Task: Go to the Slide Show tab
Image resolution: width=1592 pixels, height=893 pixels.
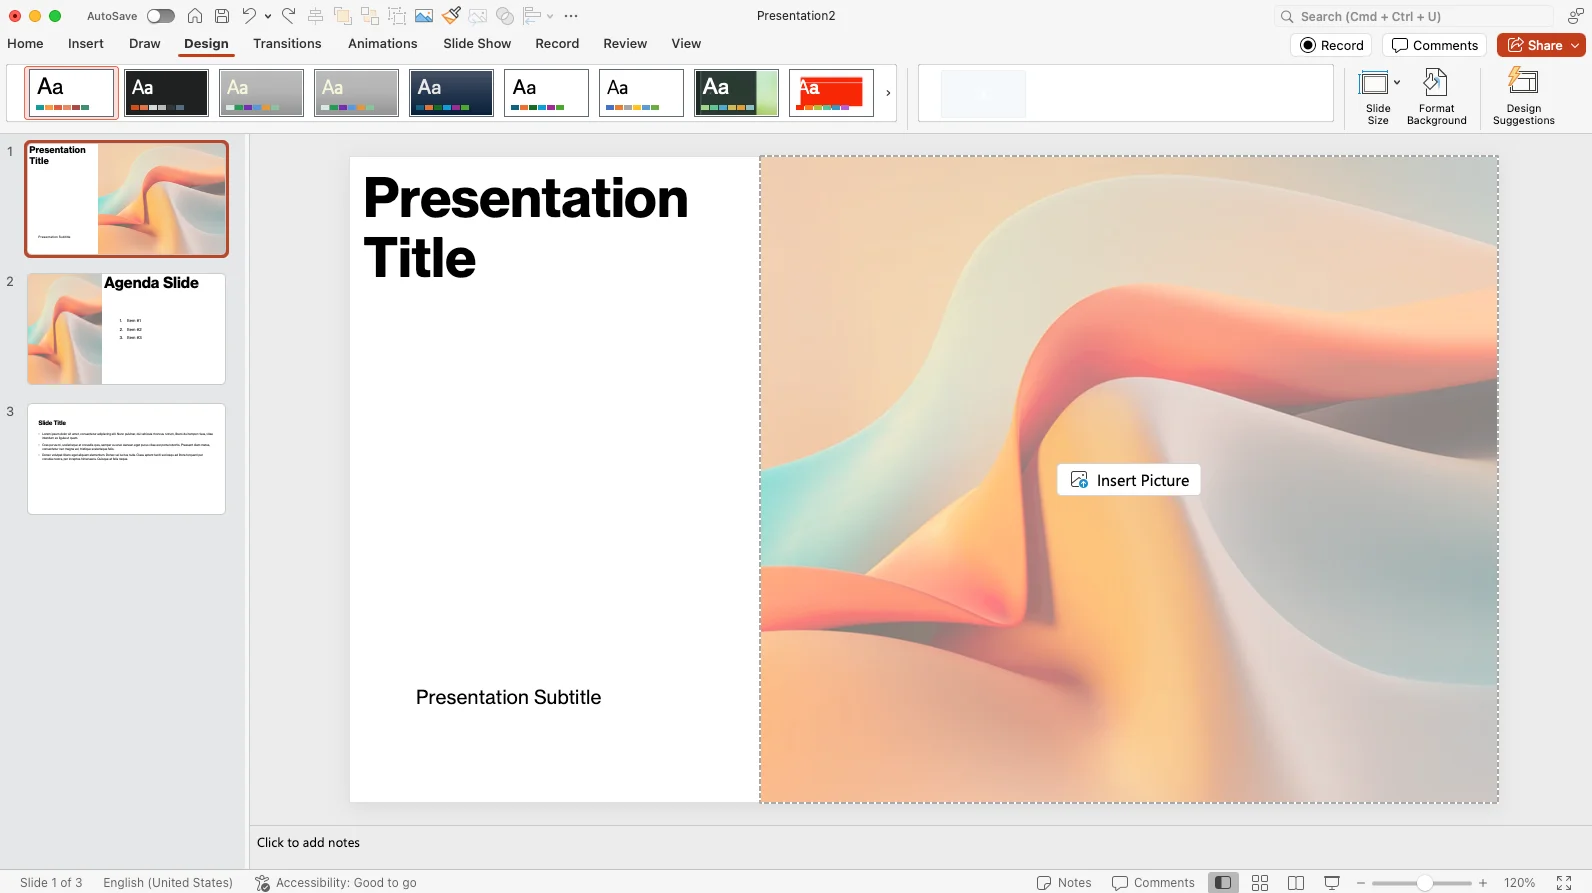Action: pos(477,44)
